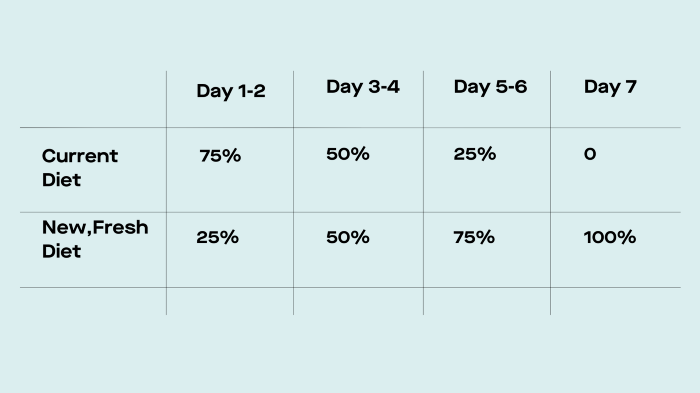Select 50% in New,Fresh Diet row
Viewport: 700px width, 393px height.
pos(348,237)
